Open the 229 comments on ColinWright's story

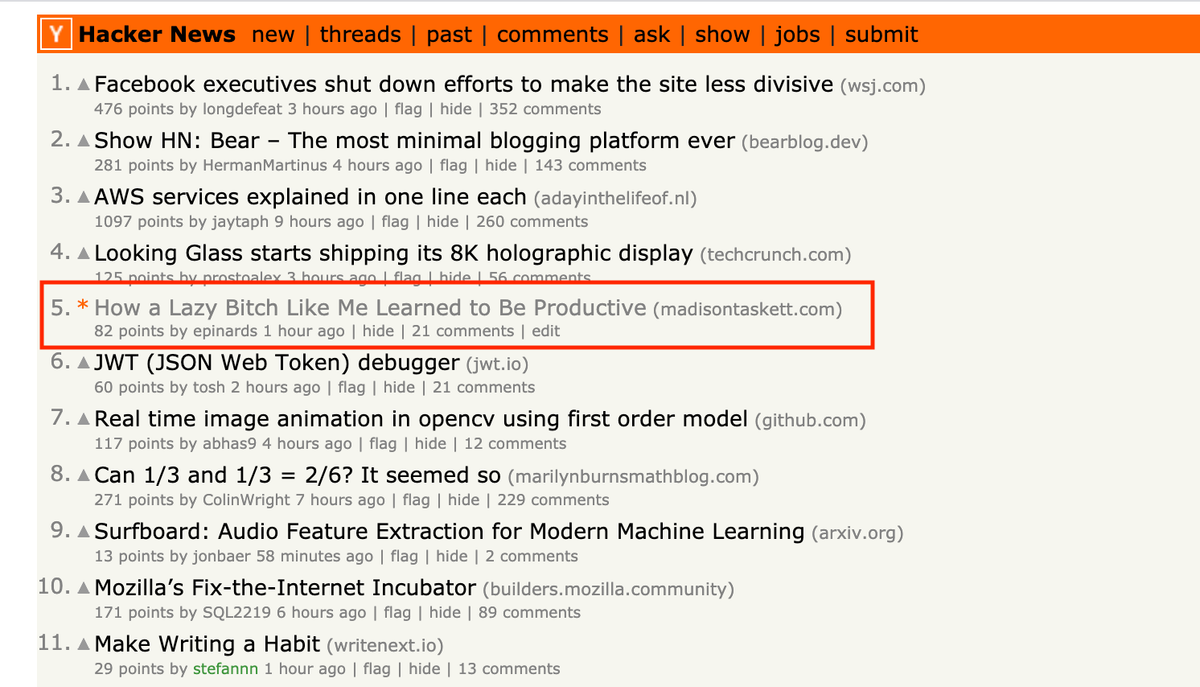[x=553, y=499]
